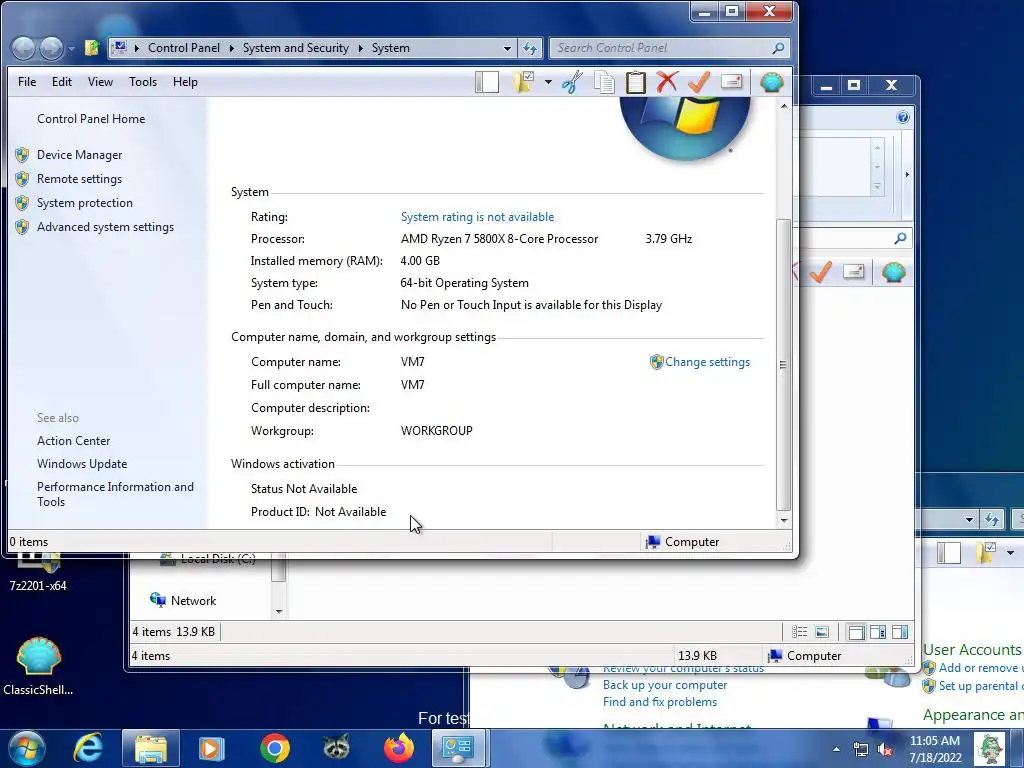Select Network in rear Explorer navigation tree
The height and width of the screenshot is (768, 1024).
click(193, 601)
